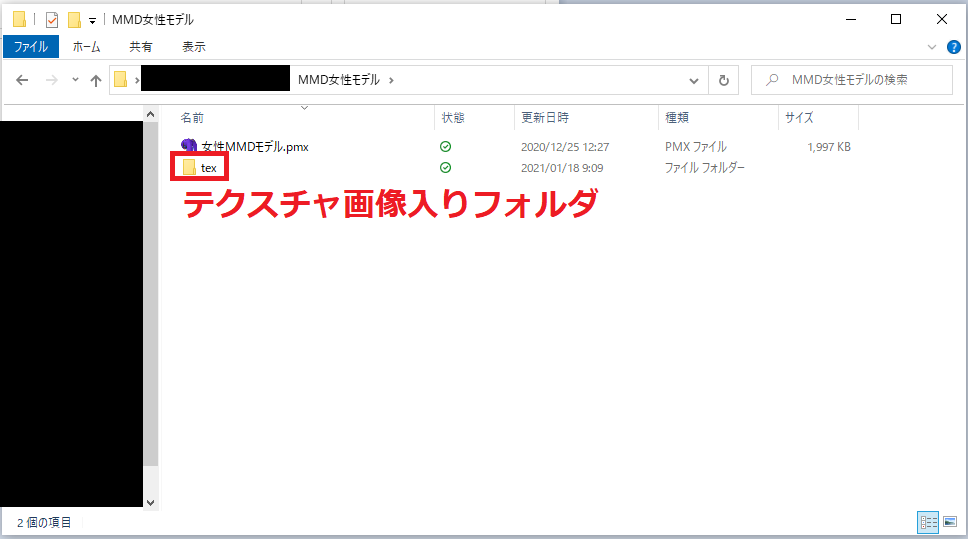Expand the ribbon with the chevron
The image size is (968, 539).
931,47
